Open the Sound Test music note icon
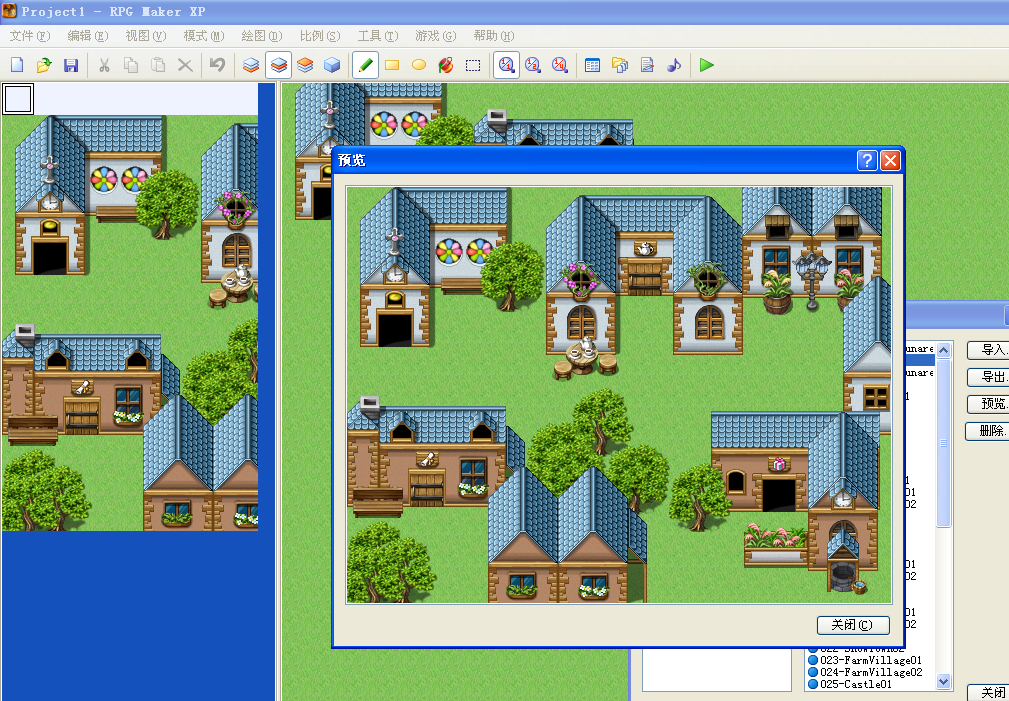Viewport: 1009px width, 701px height. click(x=674, y=65)
